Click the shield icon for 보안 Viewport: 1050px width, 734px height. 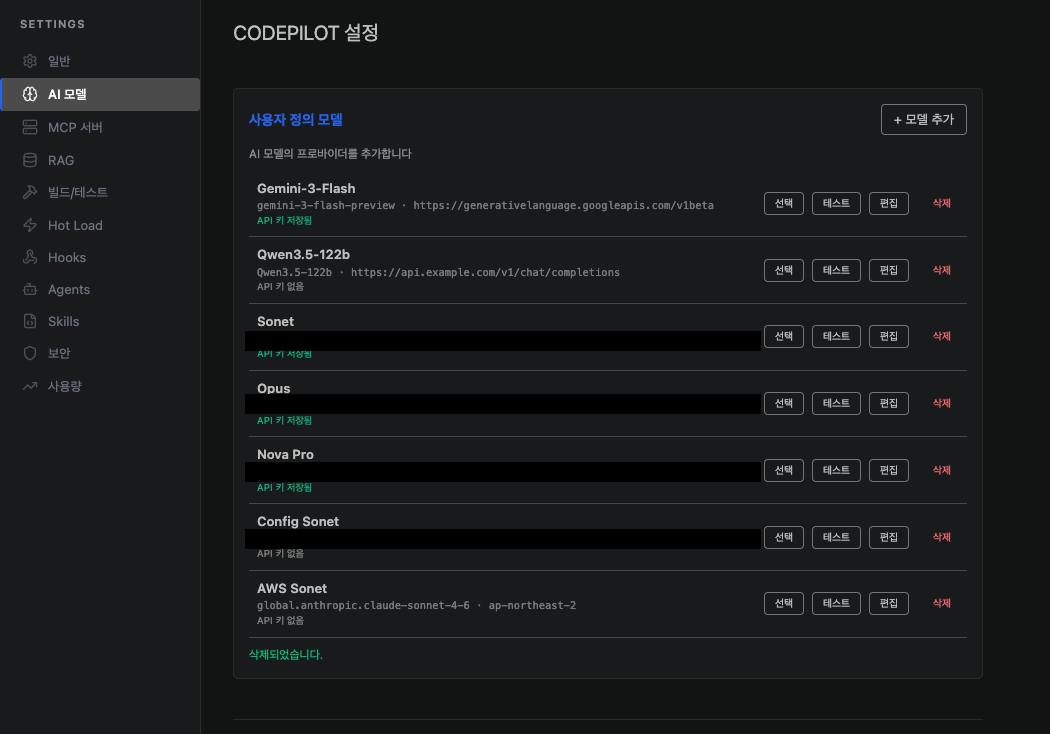point(29,353)
